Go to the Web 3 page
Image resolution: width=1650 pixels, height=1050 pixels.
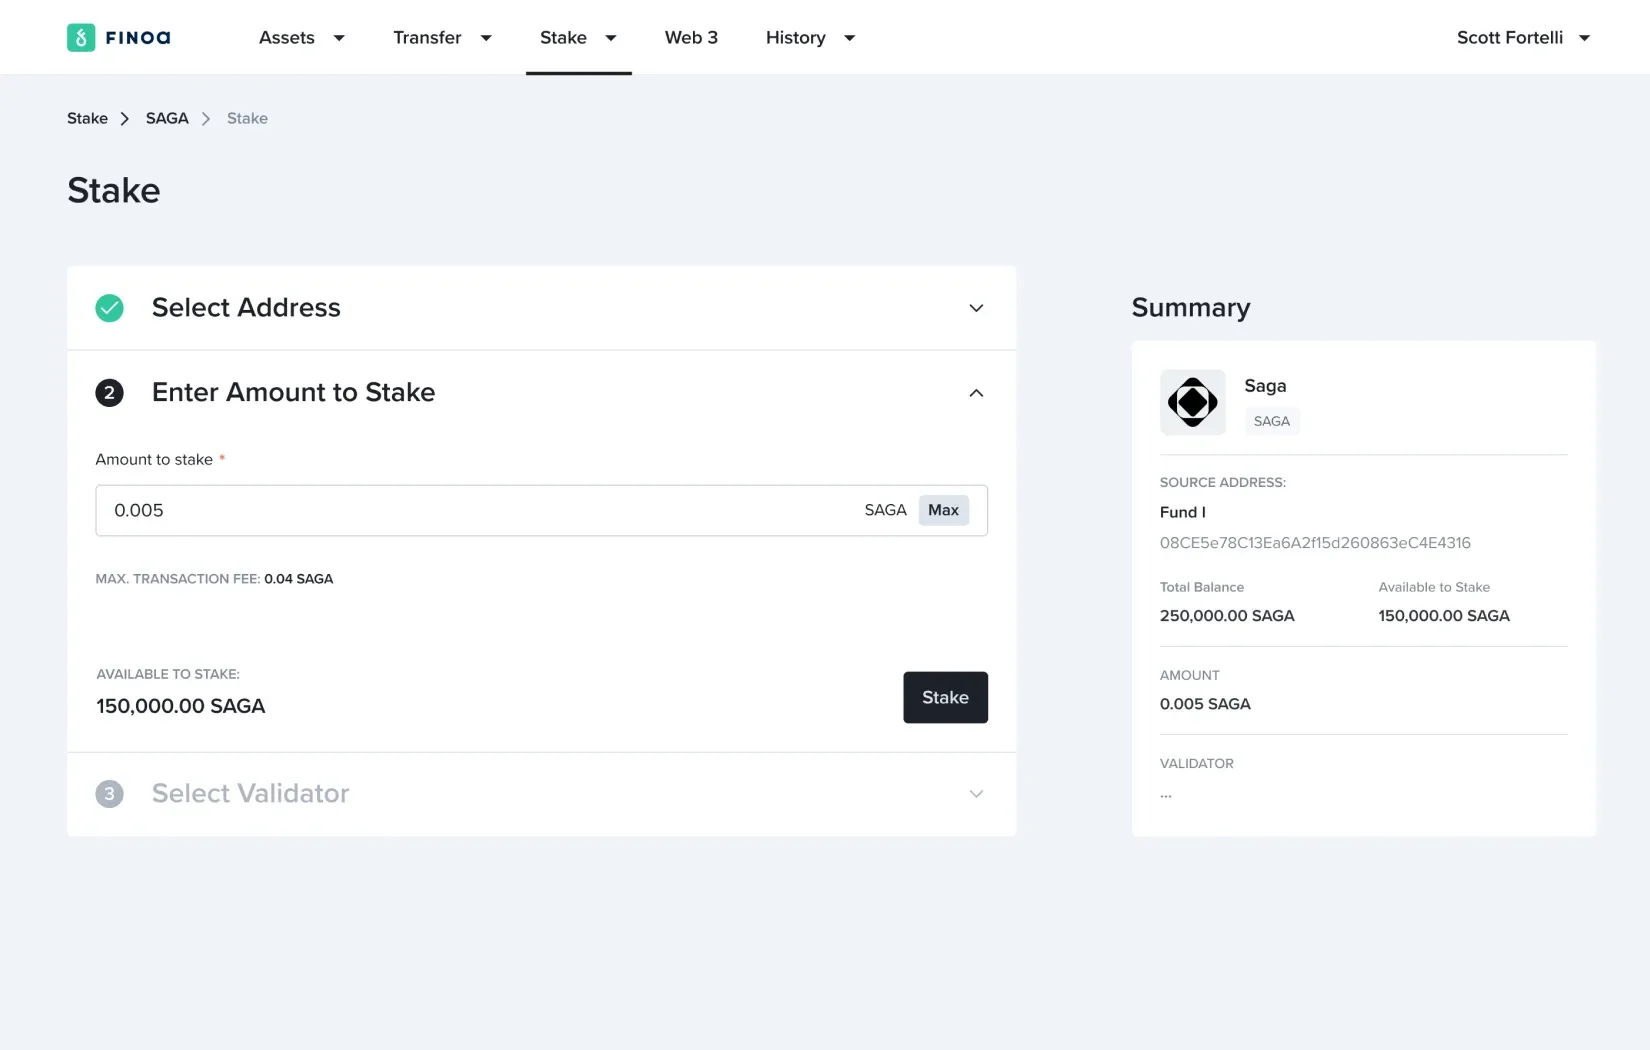pos(691,37)
